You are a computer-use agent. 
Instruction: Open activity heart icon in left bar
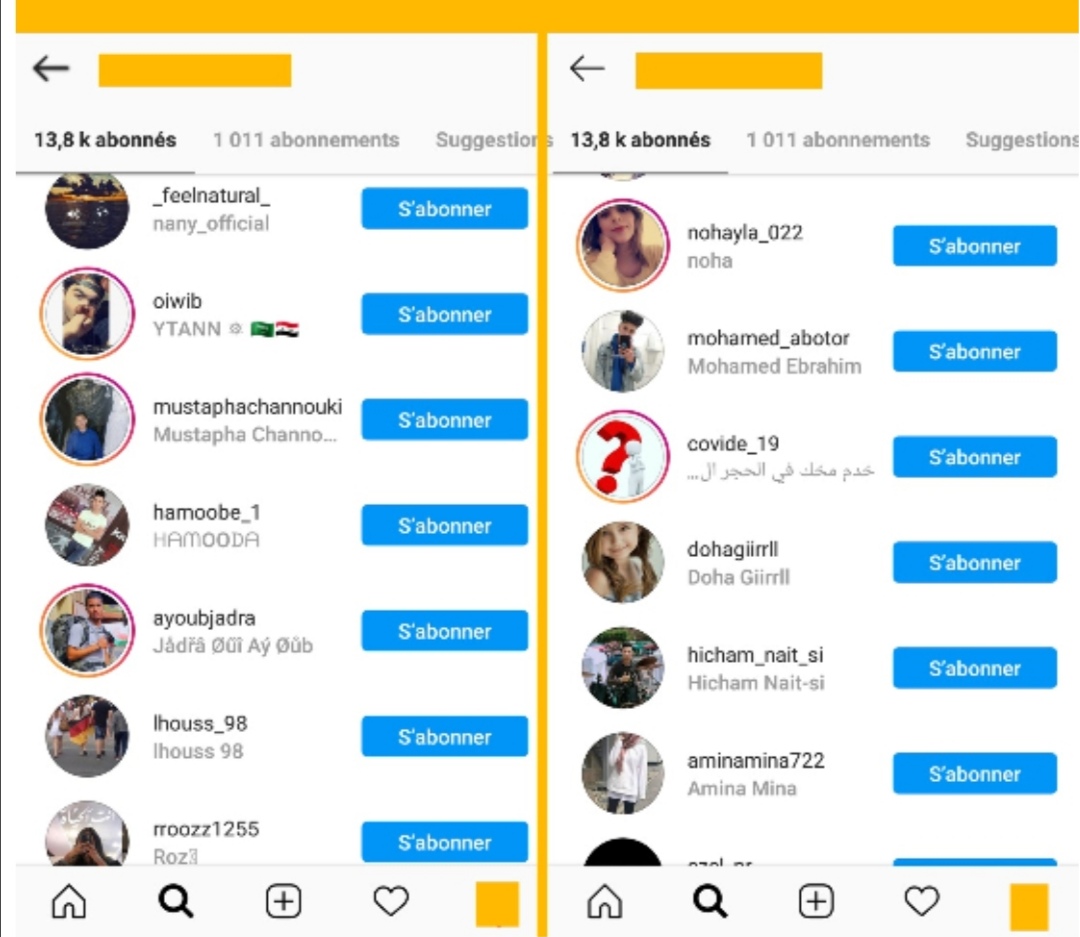(x=391, y=901)
